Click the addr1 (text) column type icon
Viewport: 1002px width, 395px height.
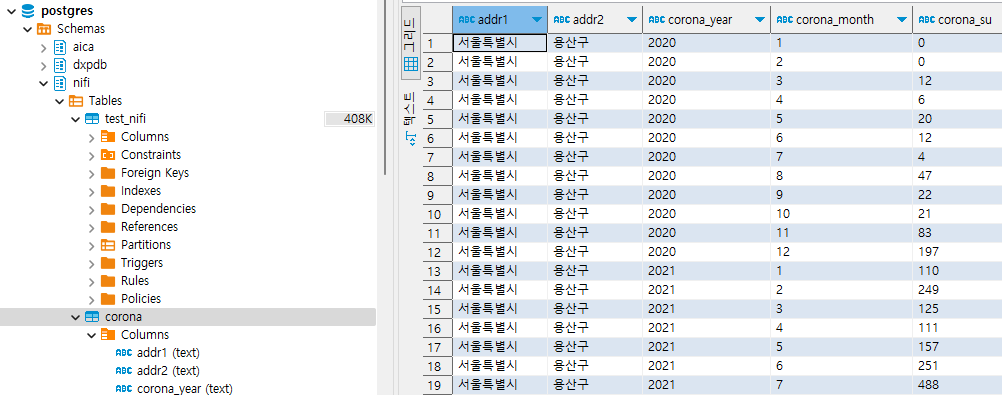[123, 353]
